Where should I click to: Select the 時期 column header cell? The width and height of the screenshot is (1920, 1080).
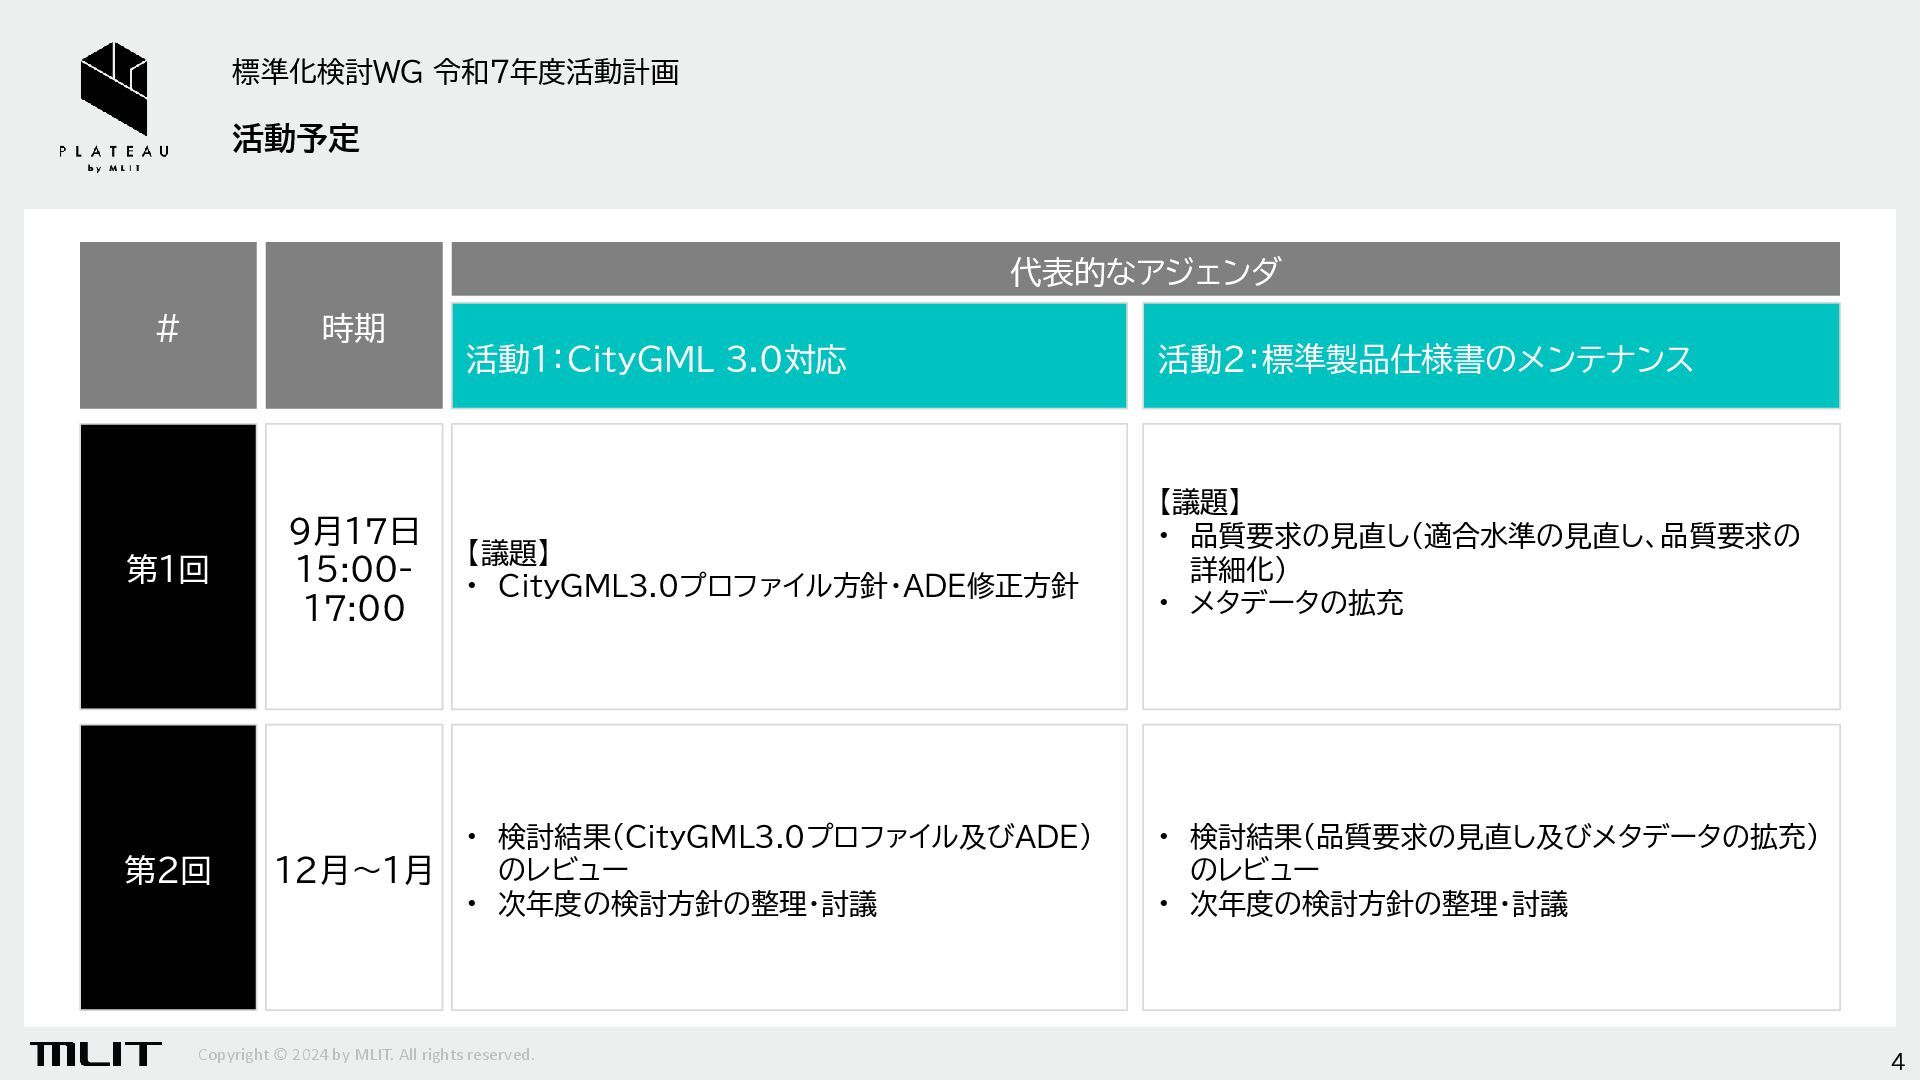click(353, 326)
